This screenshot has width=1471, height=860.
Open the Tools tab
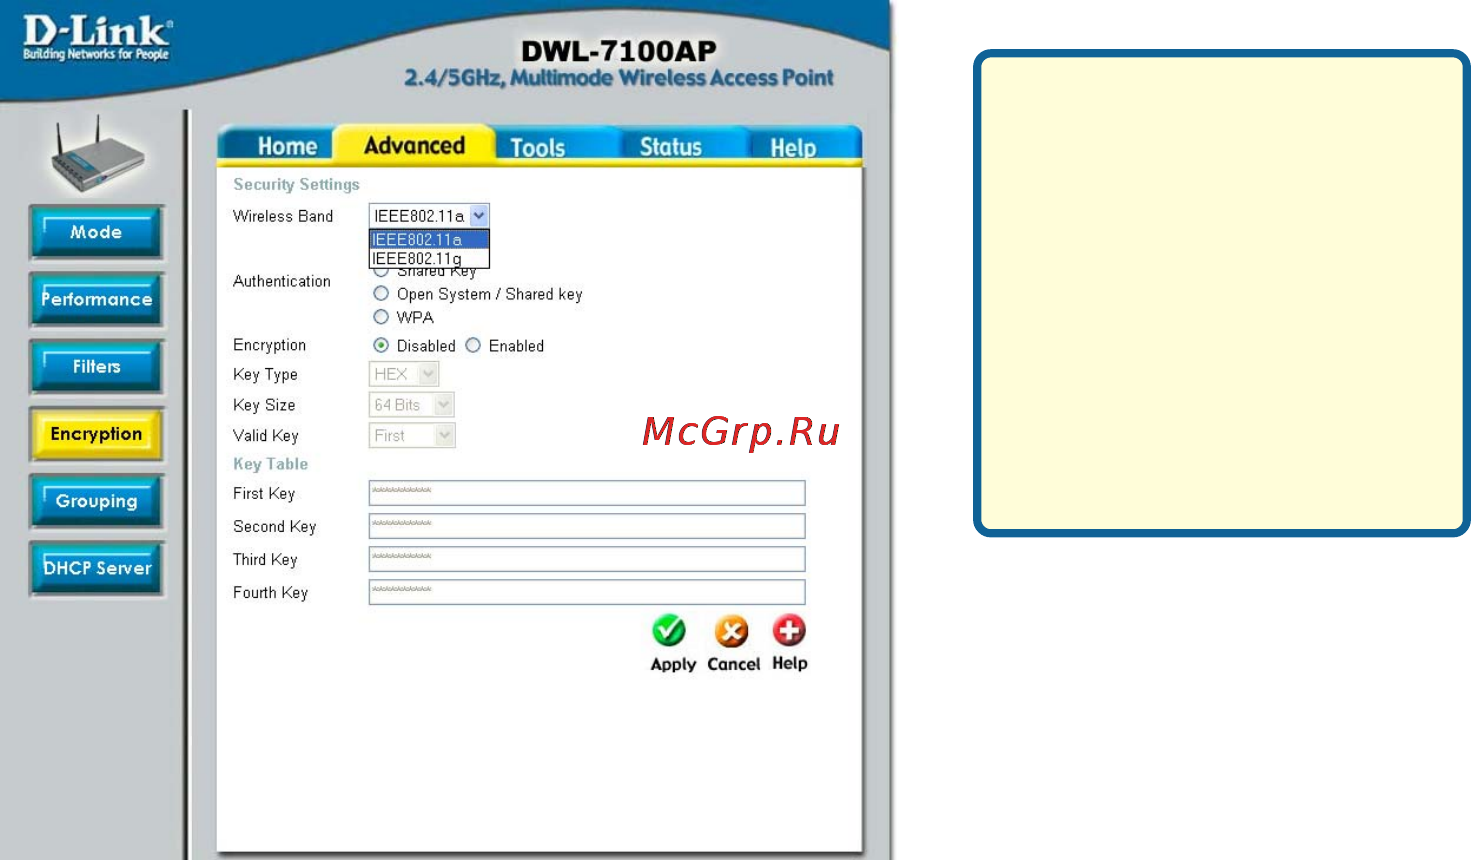click(x=537, y=148)
